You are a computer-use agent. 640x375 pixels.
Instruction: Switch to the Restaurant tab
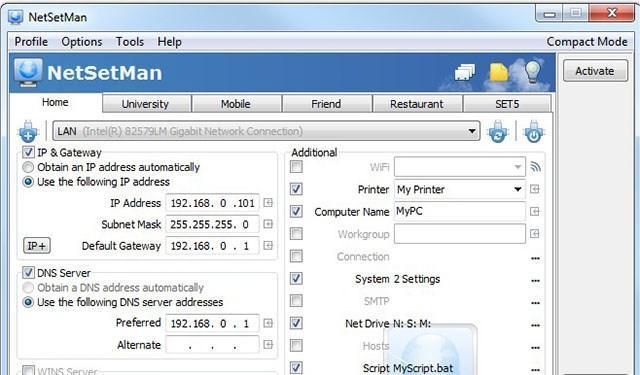tap(418, 104)
